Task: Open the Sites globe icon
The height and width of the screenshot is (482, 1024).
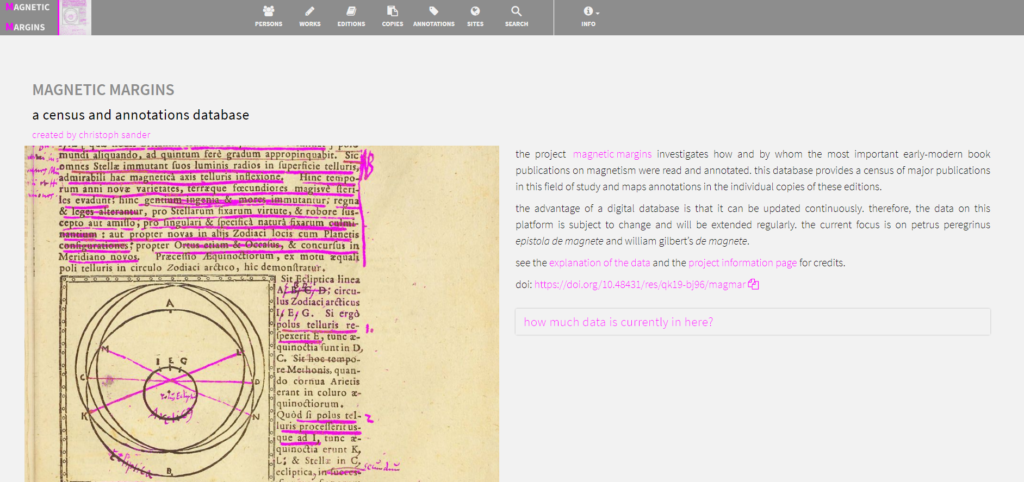Action: point(475,11)
